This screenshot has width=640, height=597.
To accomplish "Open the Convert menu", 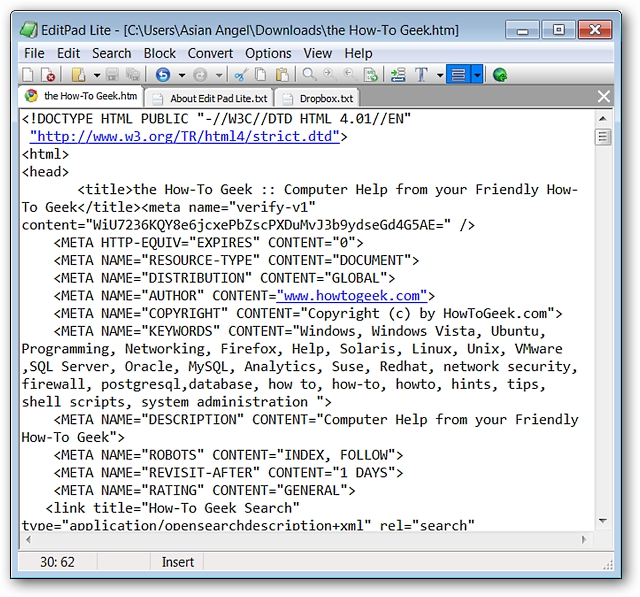I will point(210,53).
